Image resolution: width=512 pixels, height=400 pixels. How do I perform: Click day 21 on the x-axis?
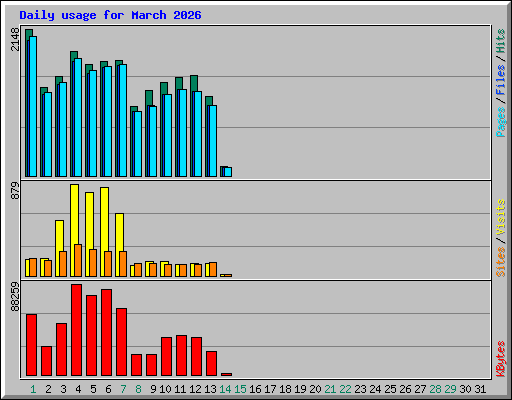[x=330, y=389]
